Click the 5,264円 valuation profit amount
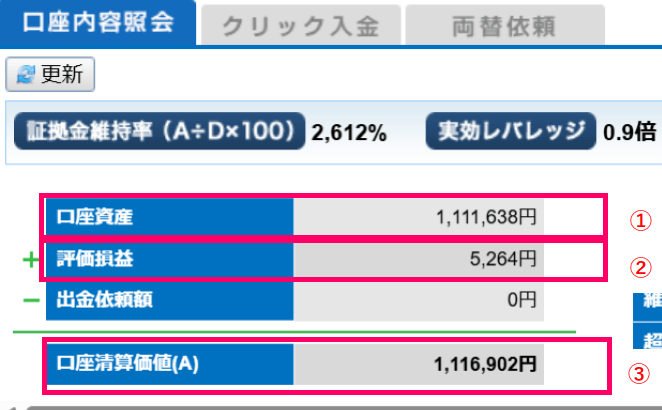Image resolution: width=662 pixels, height=410 pixels. [x=504, y=259]
